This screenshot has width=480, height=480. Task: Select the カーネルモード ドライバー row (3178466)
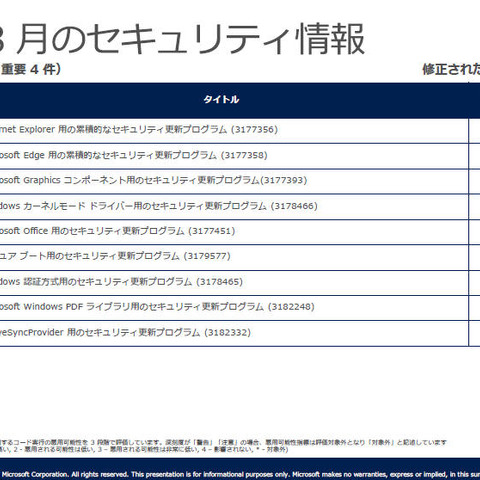[x=234, y=207]
